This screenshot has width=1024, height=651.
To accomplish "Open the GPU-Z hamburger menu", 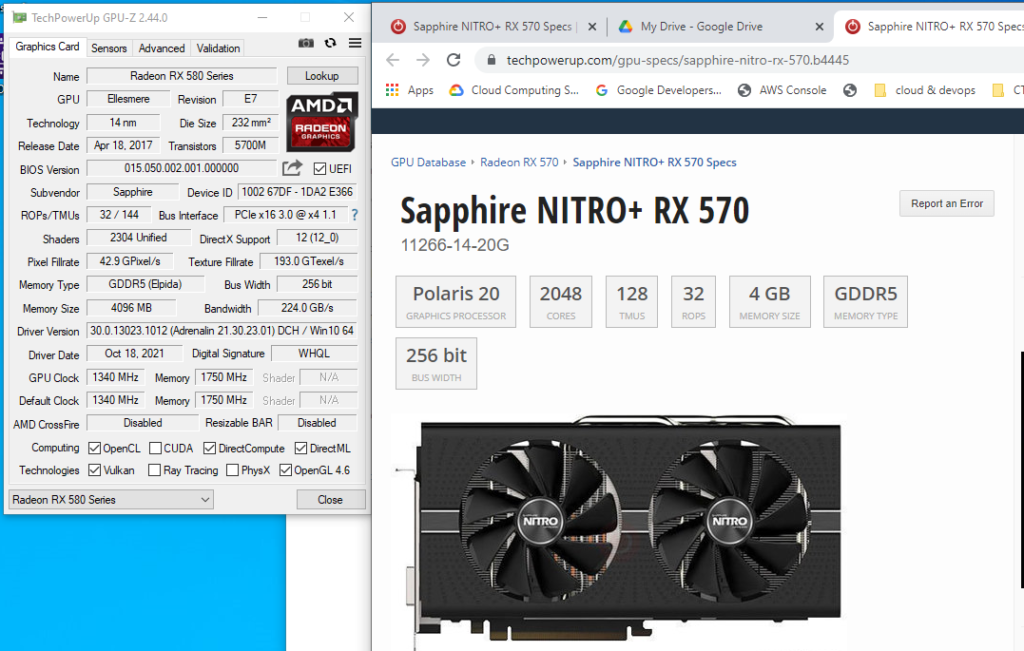I will click(x=355, y=43).
